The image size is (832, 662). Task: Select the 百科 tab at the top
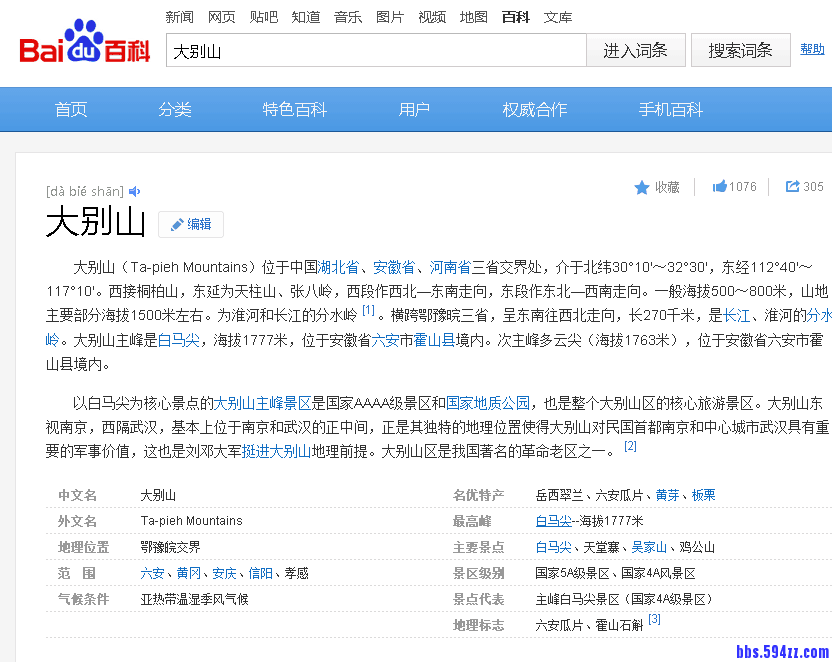point(514,17)
